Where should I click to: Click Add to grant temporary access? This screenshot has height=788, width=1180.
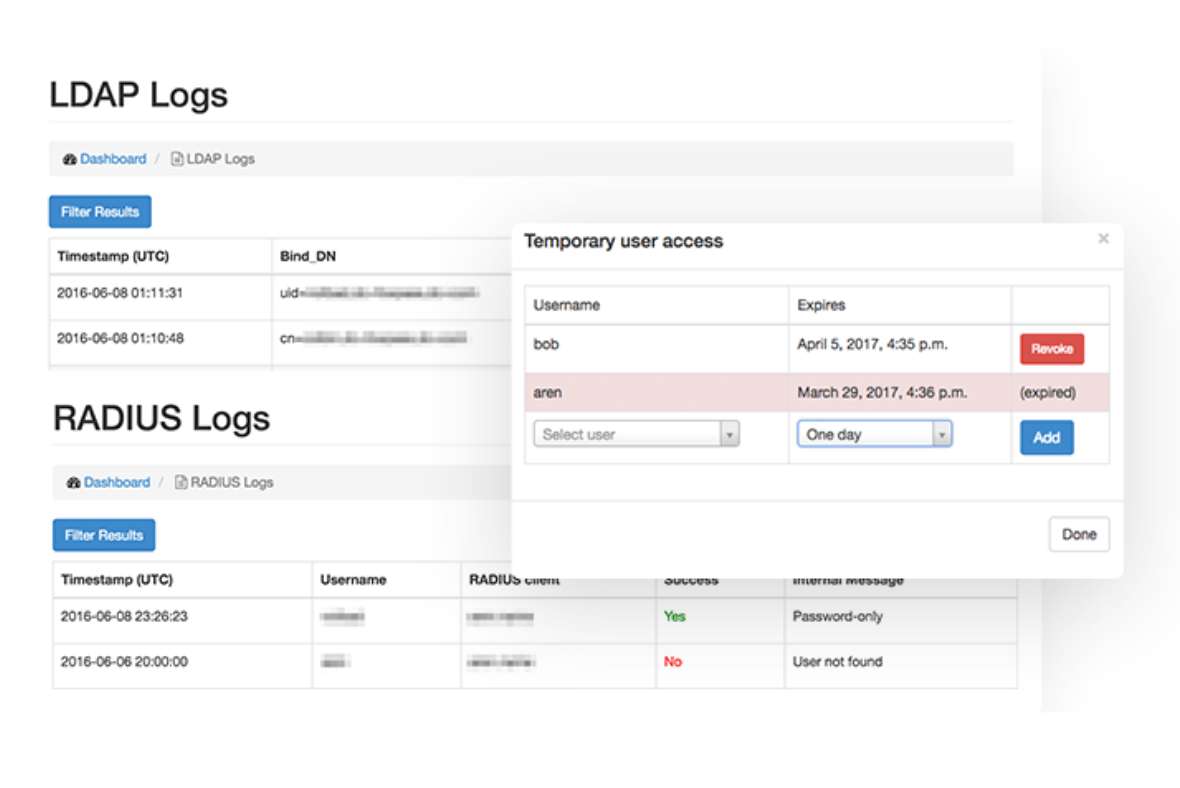tap(1046, 437)
